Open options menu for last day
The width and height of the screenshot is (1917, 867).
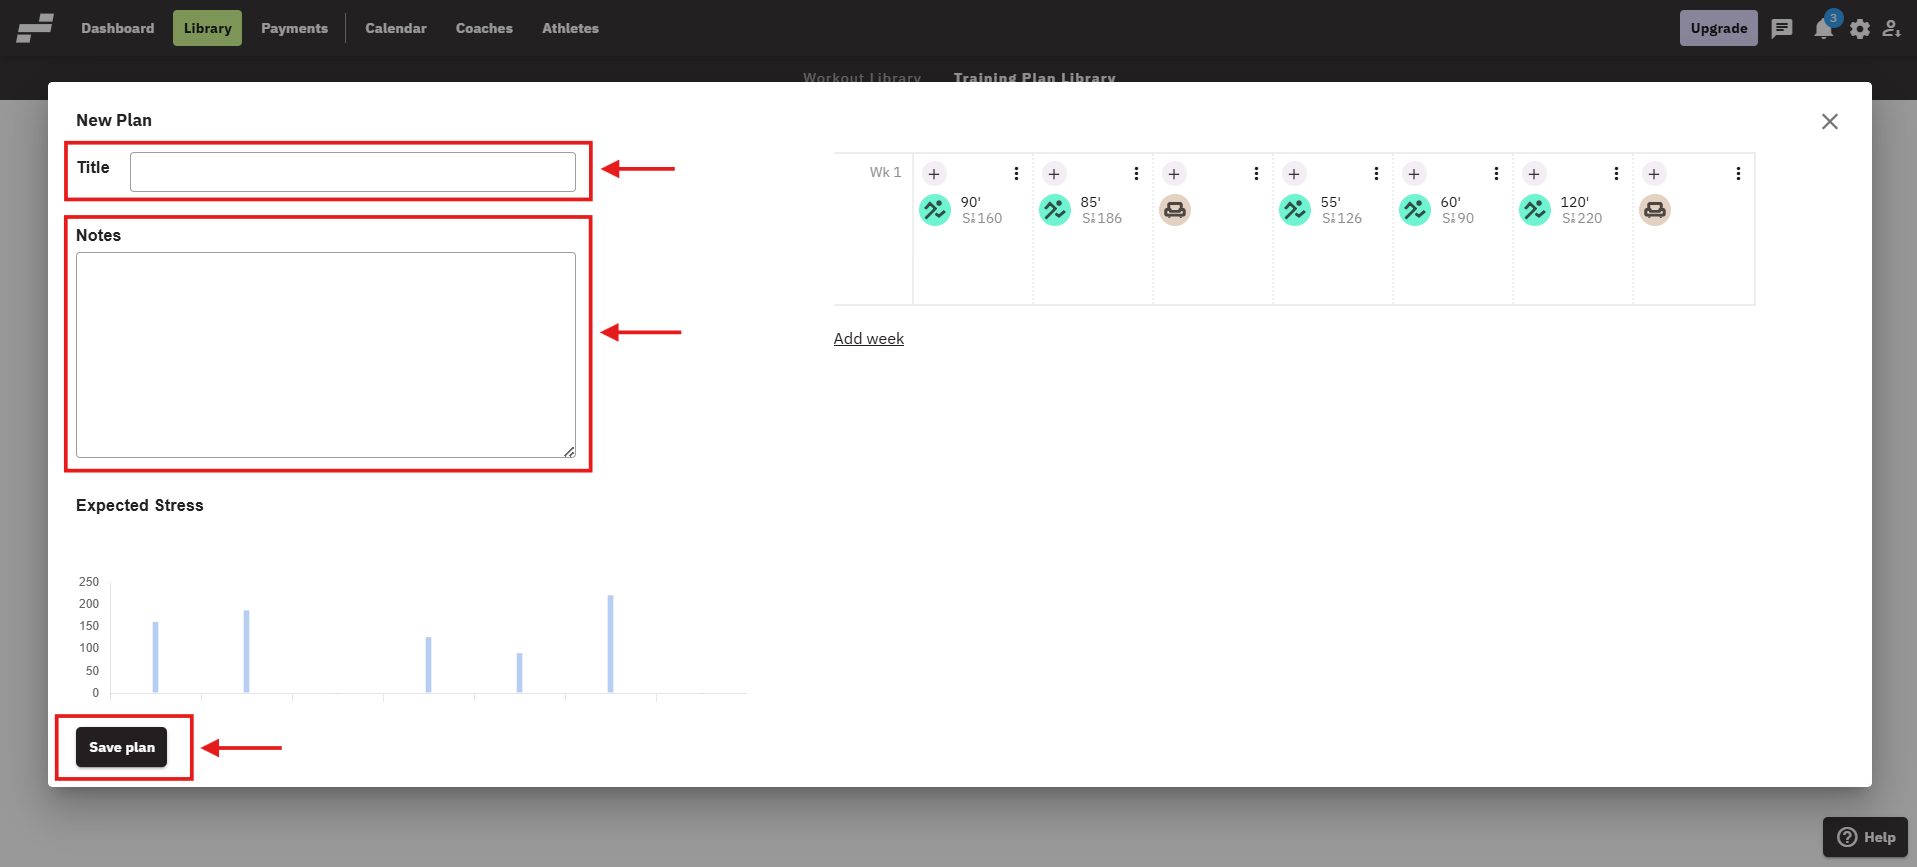(1738, 174)
